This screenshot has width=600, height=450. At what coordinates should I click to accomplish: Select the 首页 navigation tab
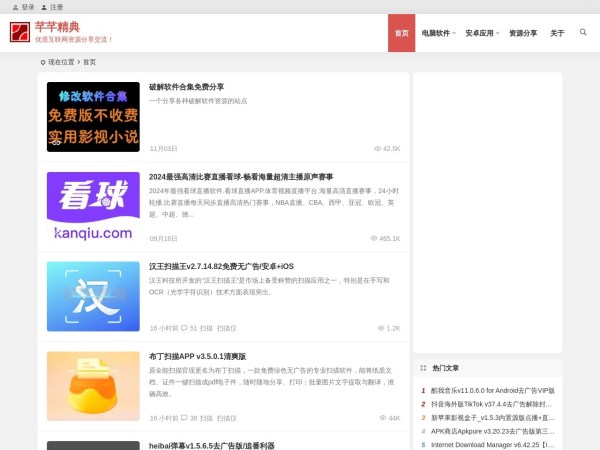[x=401, y=33]
